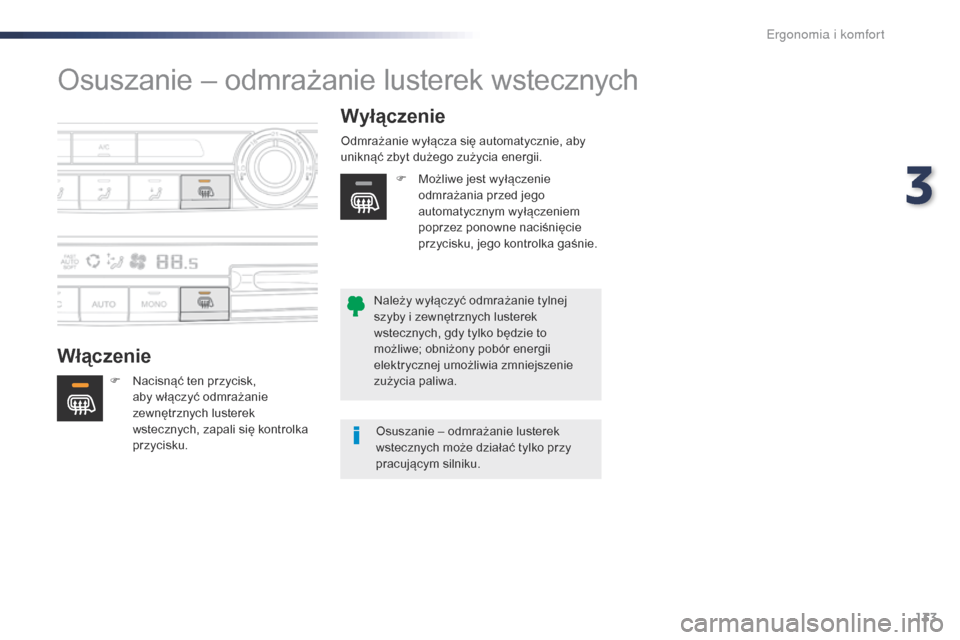Click the air recirculation icon in the climate display
The image size is (960, 640).
click(93, 262)
